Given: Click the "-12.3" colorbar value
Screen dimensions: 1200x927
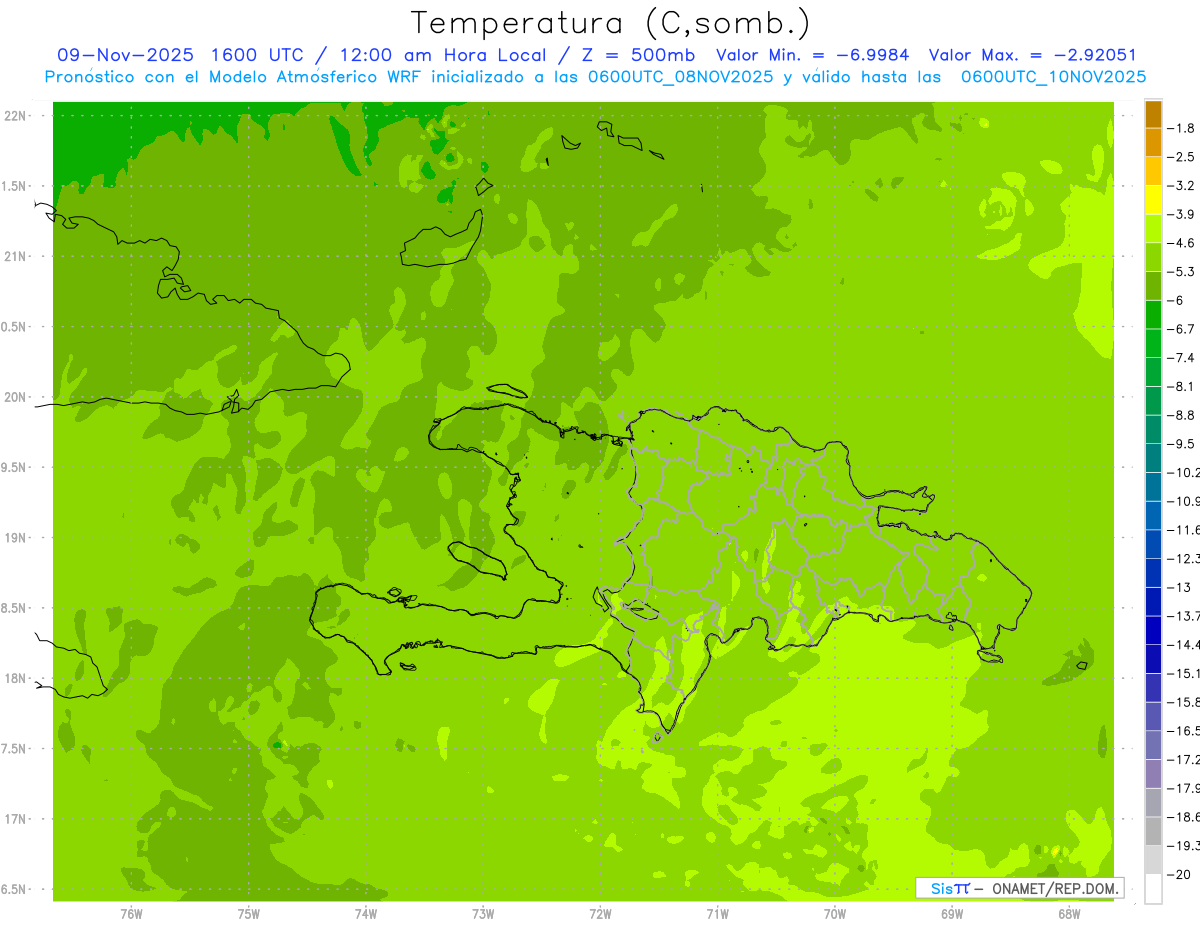Looking at the screenshot, I should [x=1184, y=558].
